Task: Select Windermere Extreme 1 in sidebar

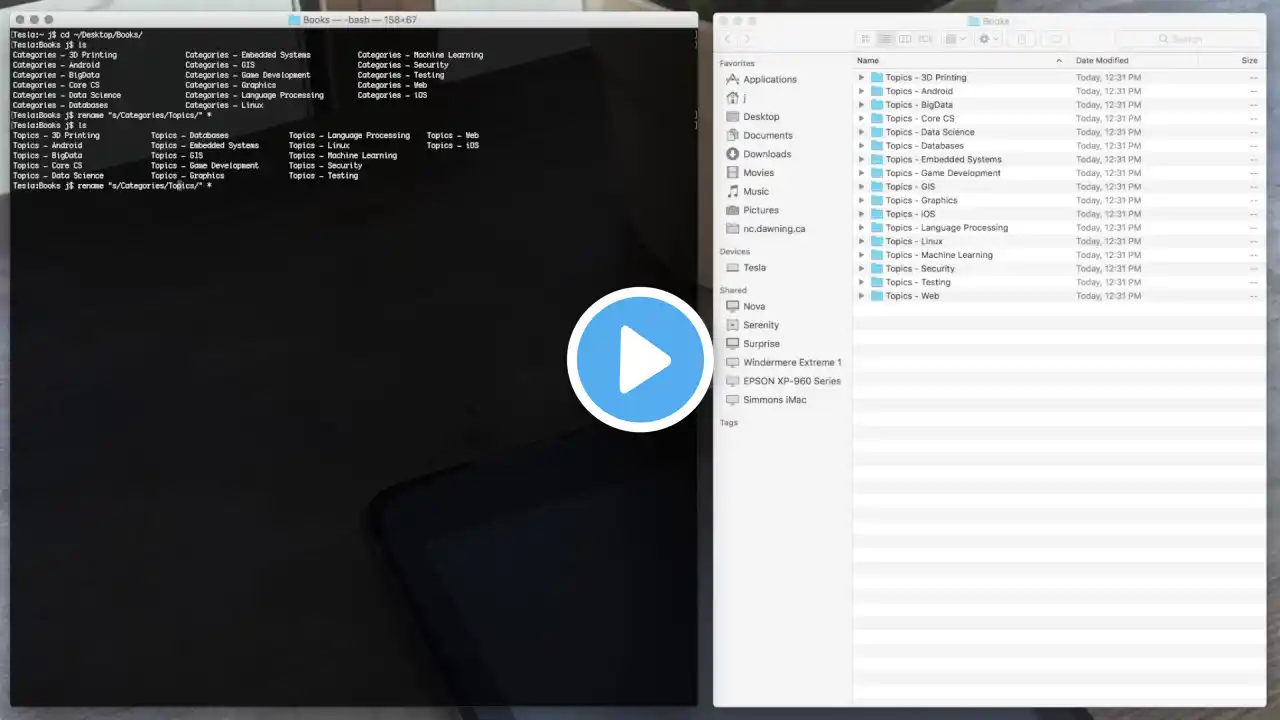Action: (792, 362)
